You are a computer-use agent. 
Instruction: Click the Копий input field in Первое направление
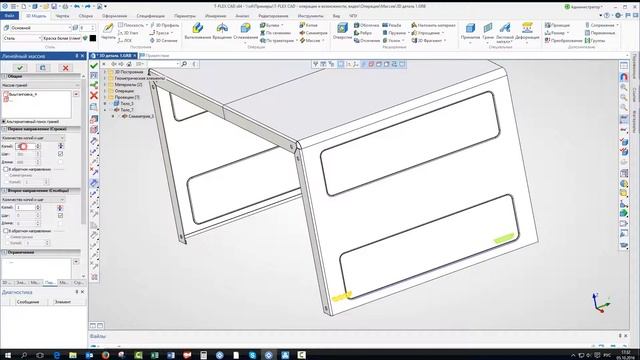[x=25, y=146]
